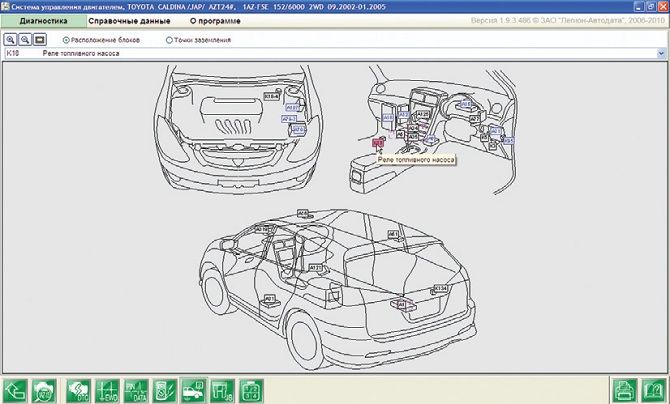Click the zoom out magnifier icon
The height and width of the screenshot is (404, 670).
(25, 40)
